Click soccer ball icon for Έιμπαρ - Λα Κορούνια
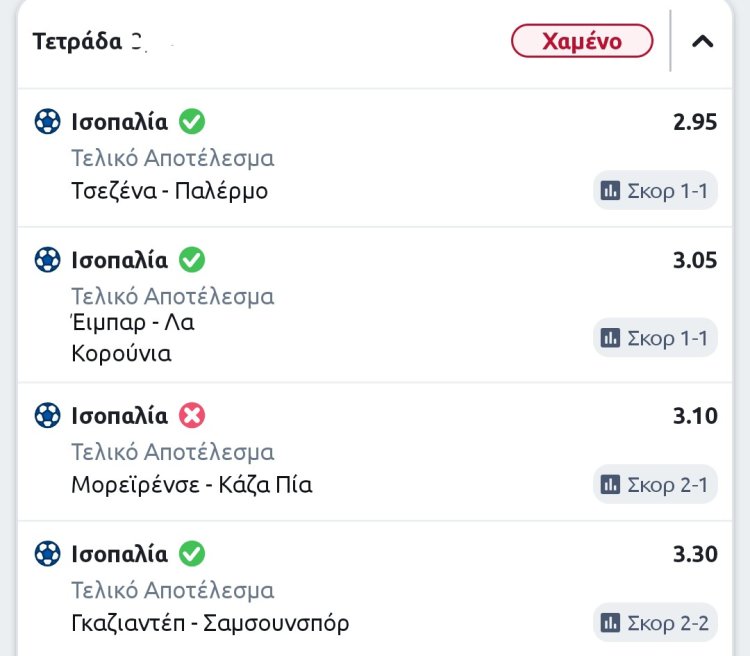This screenshot has width=750, height=656. pos(47,260)
